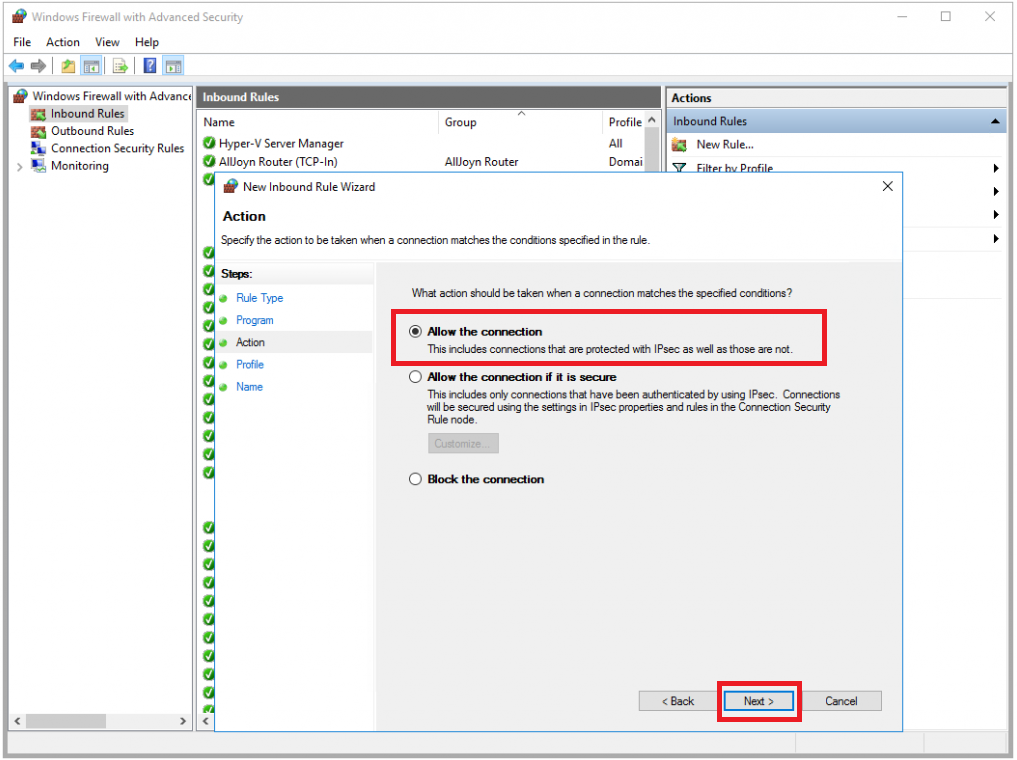Select the current Action step
Viewport: 1017px width, 760px height.
pos(250,342)
